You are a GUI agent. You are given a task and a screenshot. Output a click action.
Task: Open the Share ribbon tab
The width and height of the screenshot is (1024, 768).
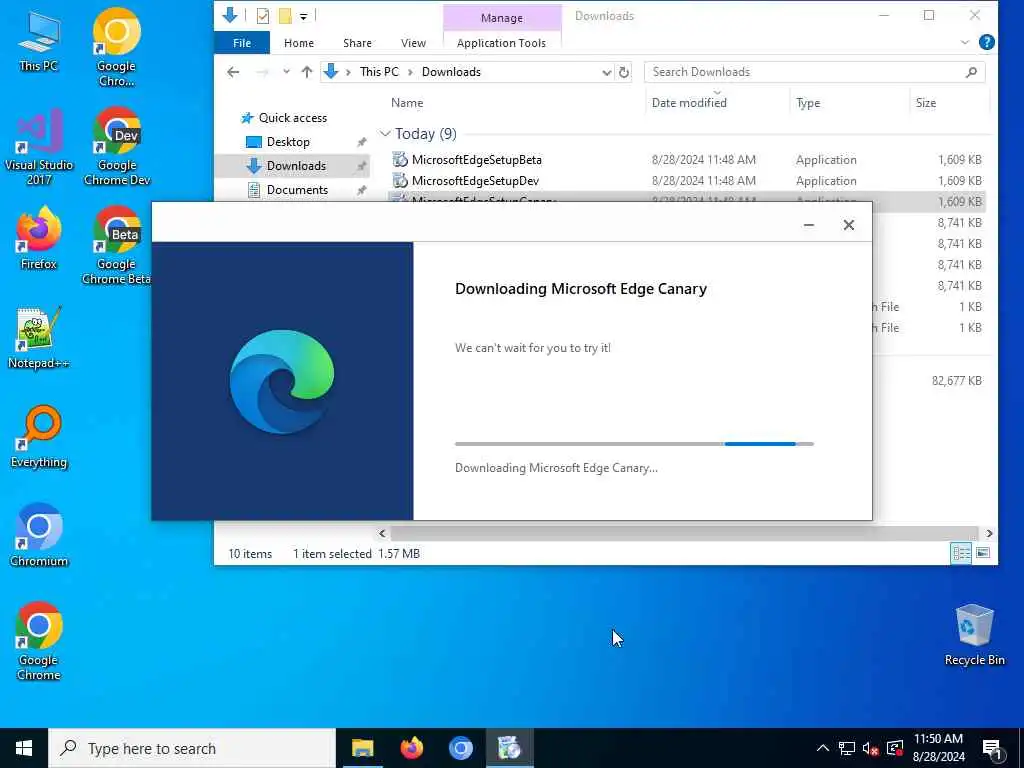pos(357,43)
